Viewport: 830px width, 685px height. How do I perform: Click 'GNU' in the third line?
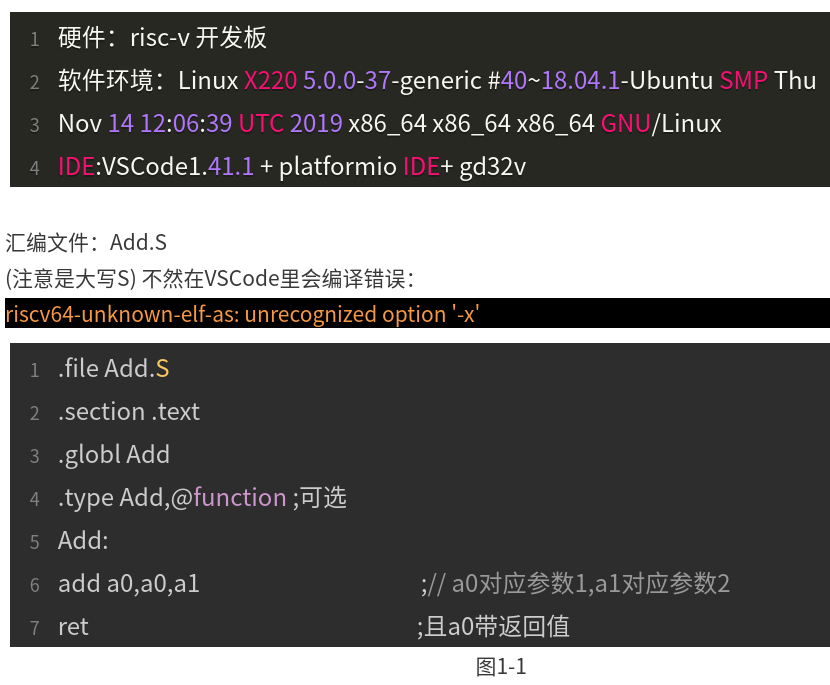click(x=626, y=124)
